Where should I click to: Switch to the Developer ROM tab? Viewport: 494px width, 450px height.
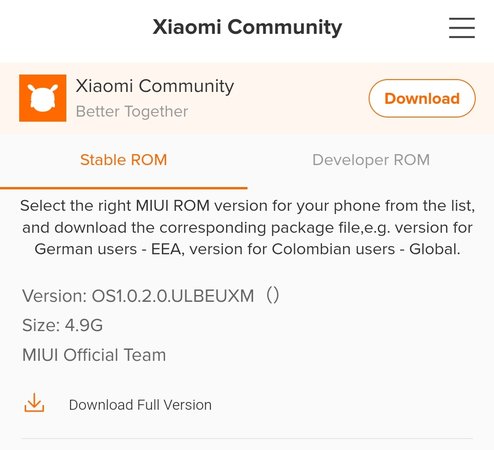(371, 160)
